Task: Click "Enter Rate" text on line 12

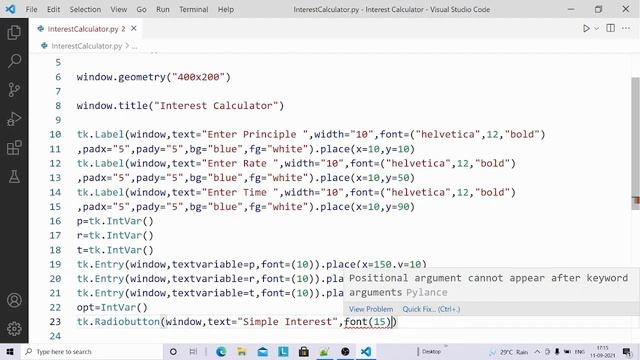Action: pos(240,164)
